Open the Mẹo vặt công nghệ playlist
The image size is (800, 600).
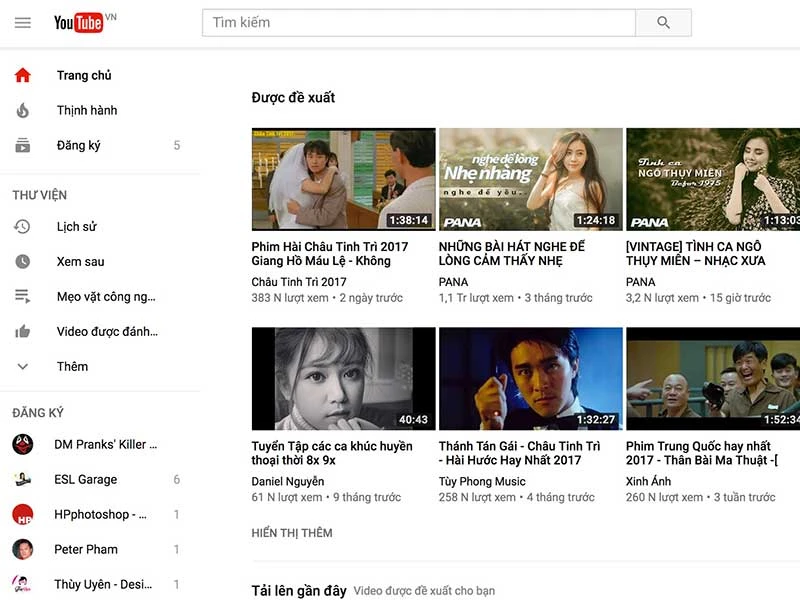click(x=105, y=297)
